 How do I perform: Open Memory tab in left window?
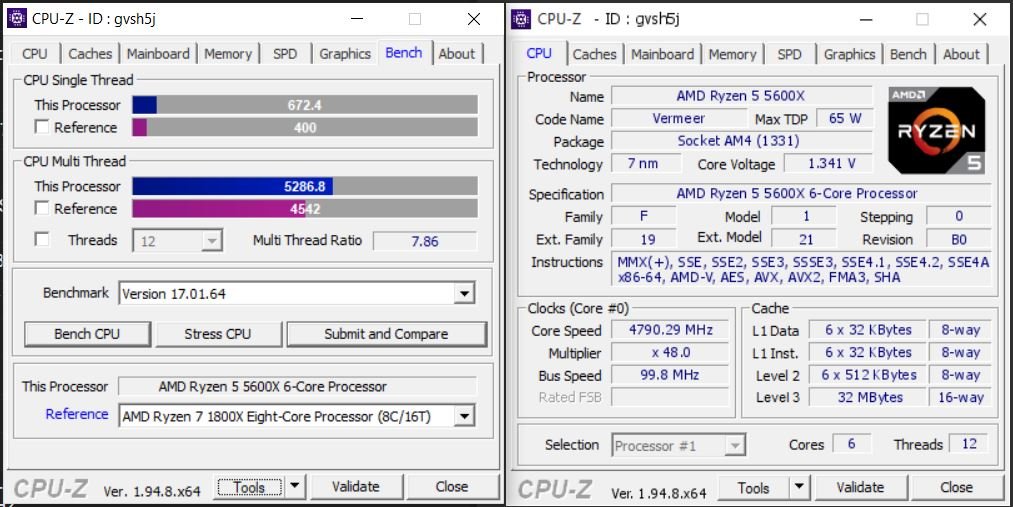[227, 54]
